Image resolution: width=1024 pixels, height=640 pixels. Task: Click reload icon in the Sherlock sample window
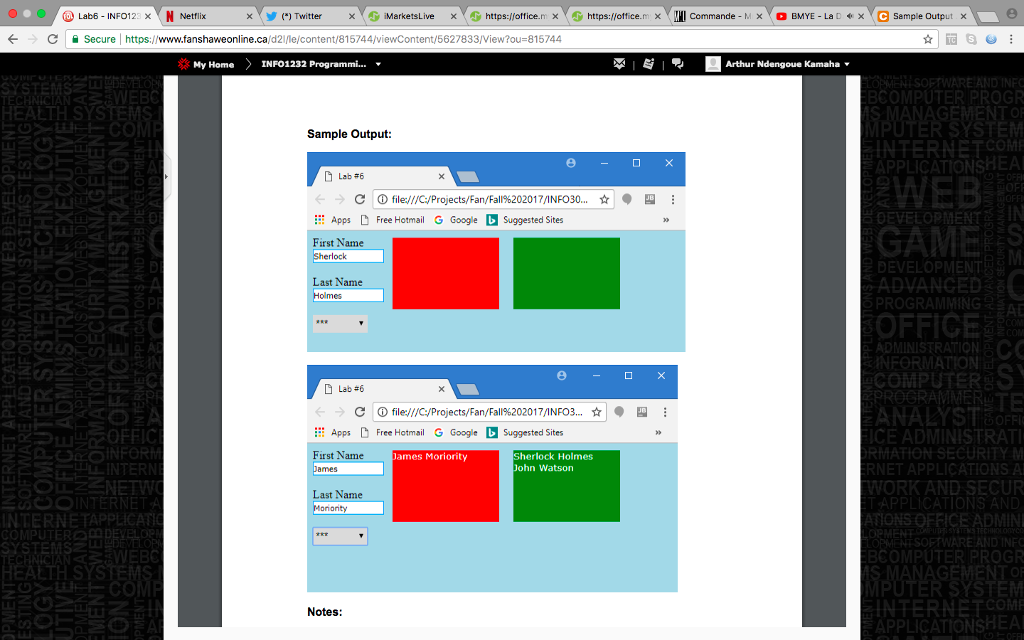coord(360,199)
